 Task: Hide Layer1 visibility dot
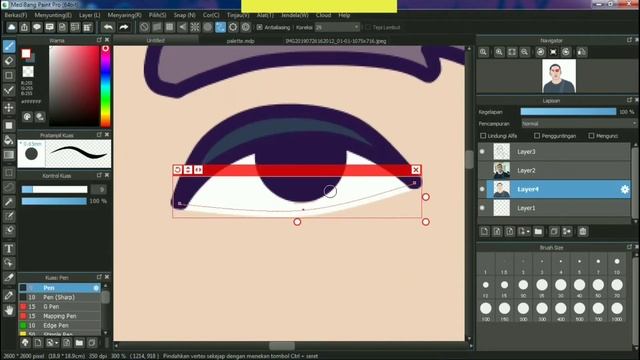tap(482, 208)
